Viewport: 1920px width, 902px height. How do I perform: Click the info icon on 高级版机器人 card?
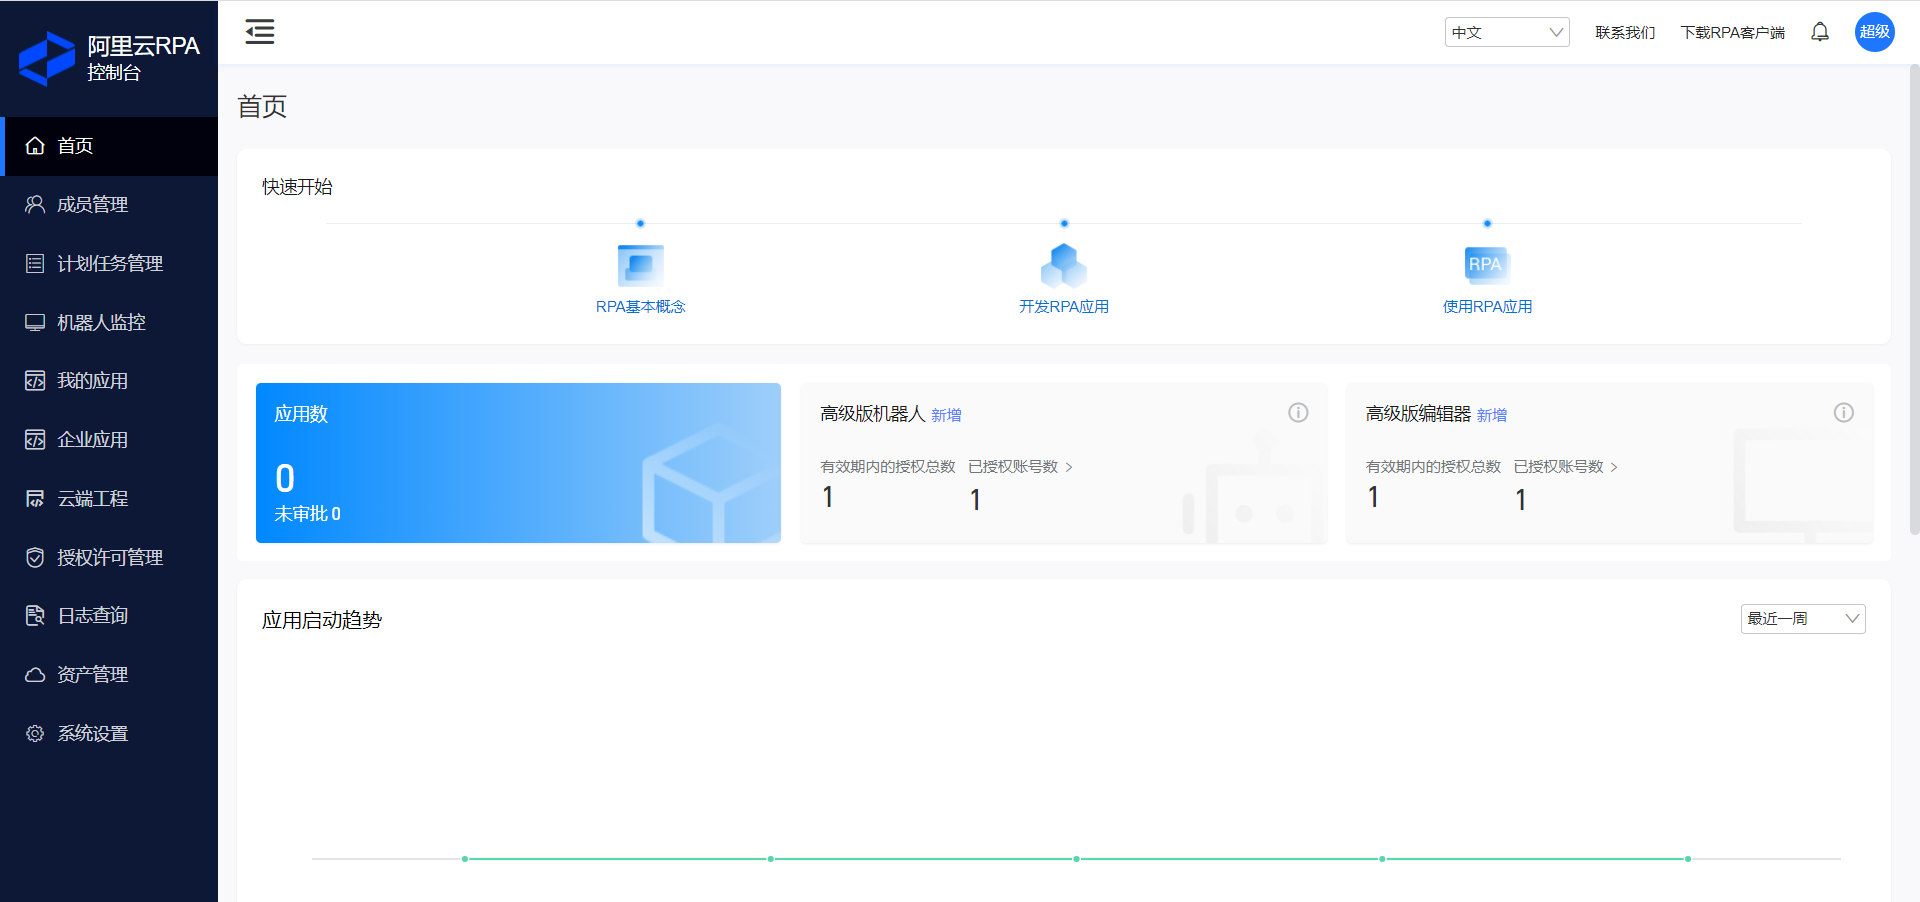pos(1298,413)
